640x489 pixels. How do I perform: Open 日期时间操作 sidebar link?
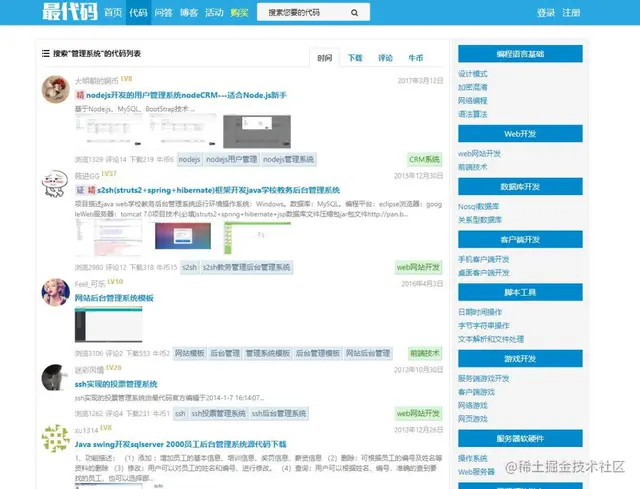(480, 312)
